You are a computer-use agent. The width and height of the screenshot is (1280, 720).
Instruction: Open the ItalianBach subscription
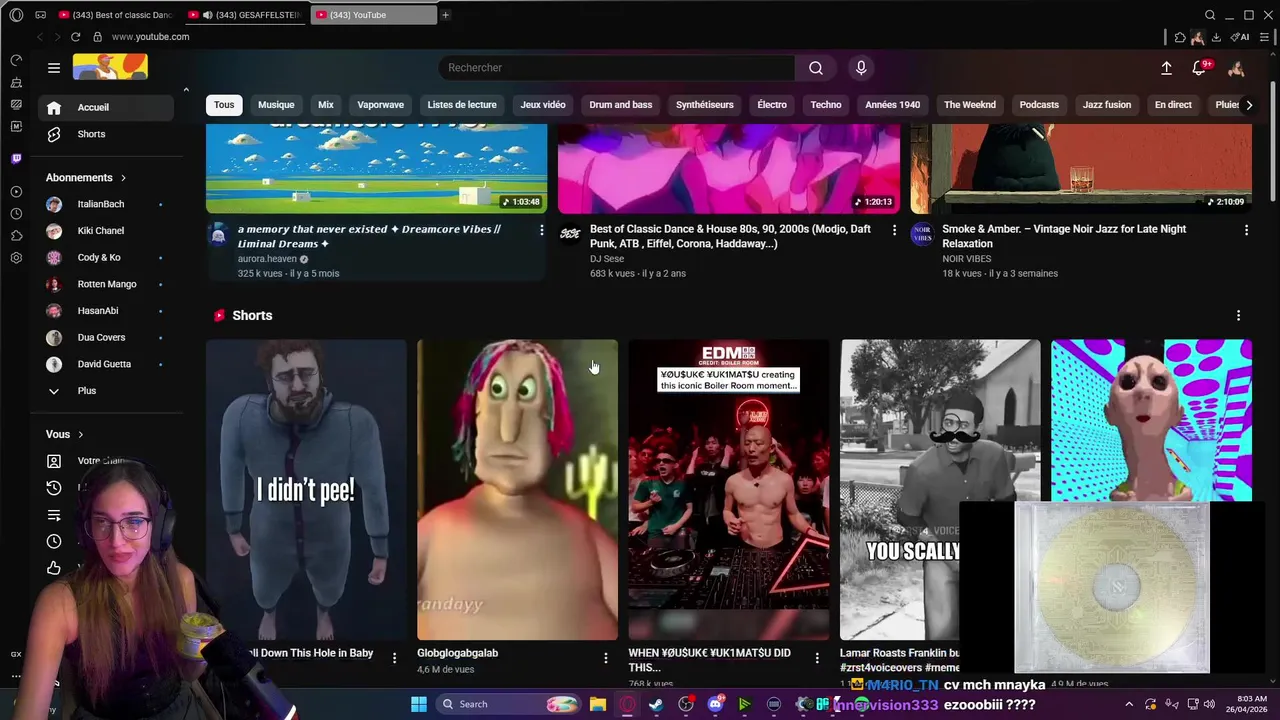tap(106, 204)
